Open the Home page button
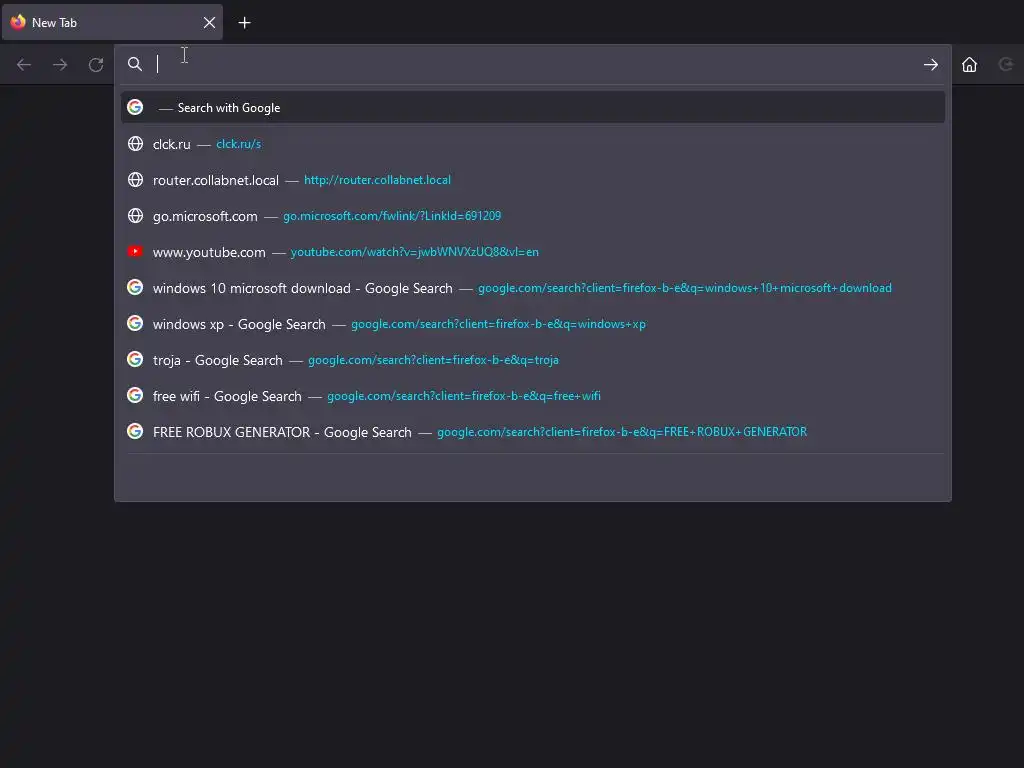Viewport: 1024px width, 768px height. pyautogui.click(x=970, y=65)
